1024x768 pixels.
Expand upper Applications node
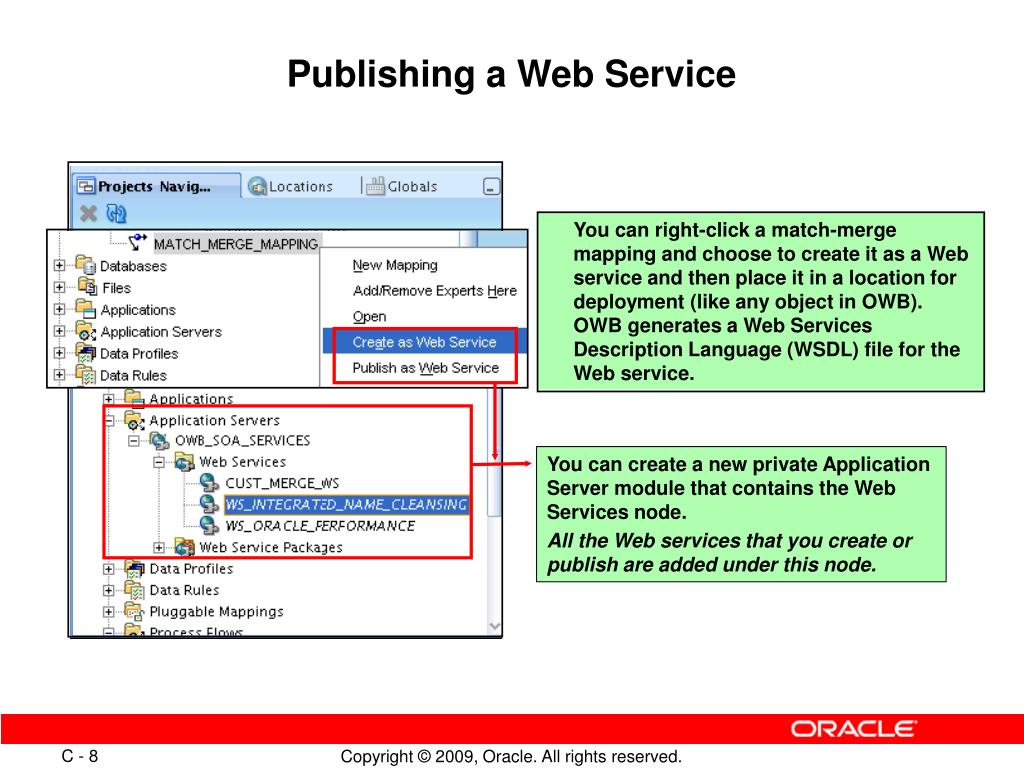[x=59, y=309]
